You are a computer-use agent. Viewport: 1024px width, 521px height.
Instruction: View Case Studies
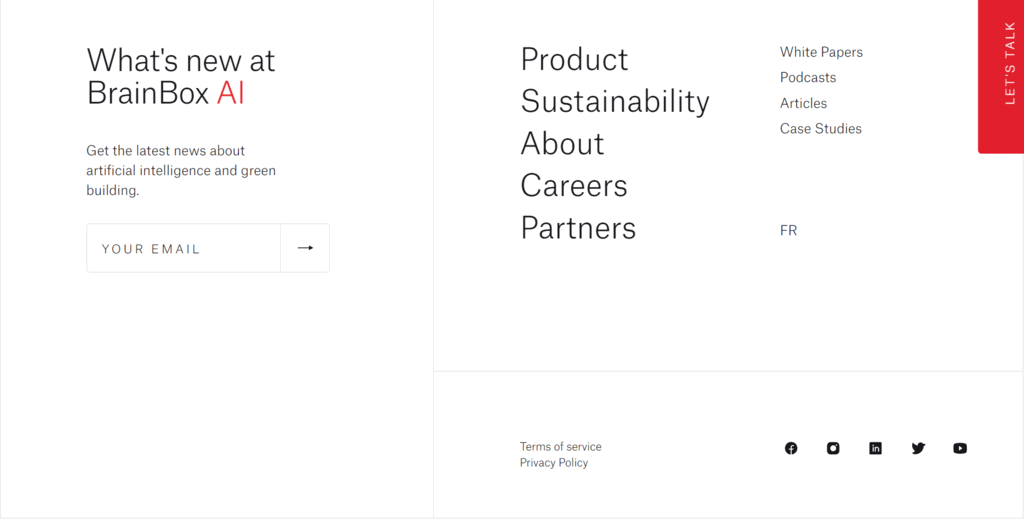[820, 128]
